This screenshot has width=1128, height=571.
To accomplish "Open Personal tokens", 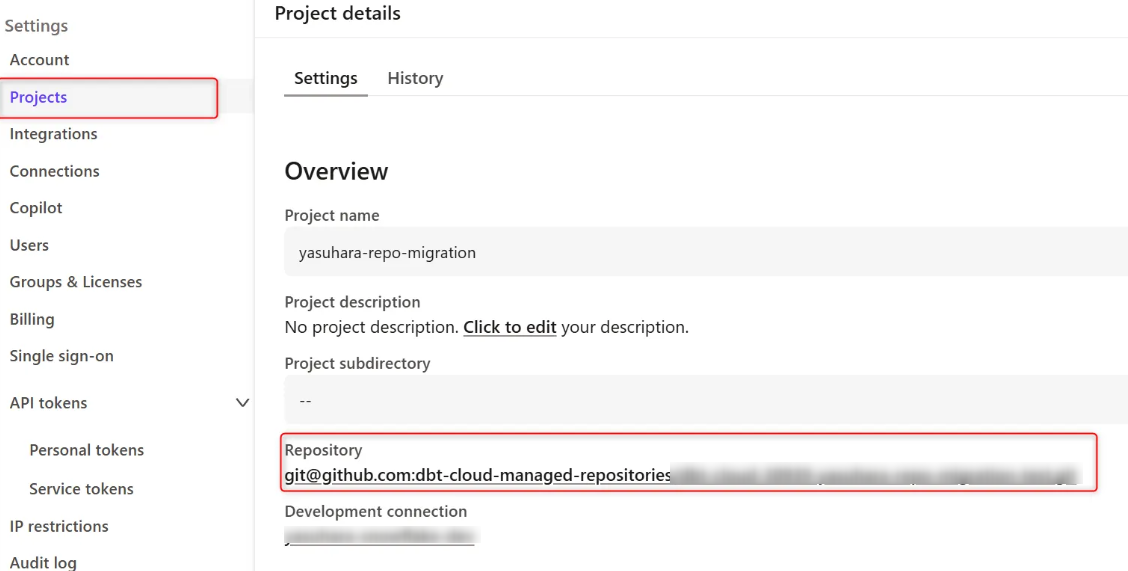I will tap(87, 450).
